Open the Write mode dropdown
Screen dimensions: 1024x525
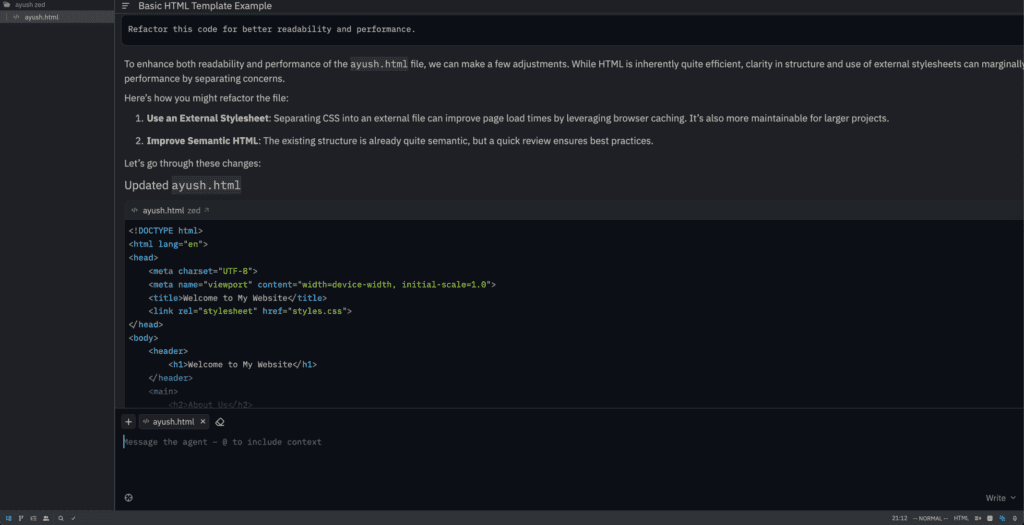(998, 498)
